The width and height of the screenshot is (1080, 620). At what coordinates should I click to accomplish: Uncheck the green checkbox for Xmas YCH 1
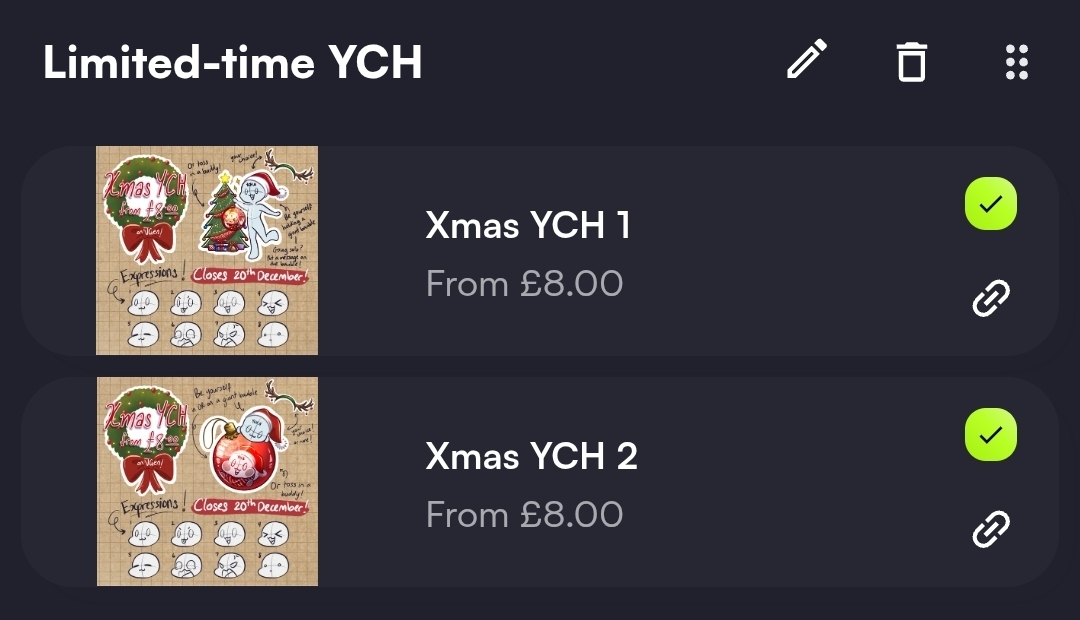tap(990, 205)
